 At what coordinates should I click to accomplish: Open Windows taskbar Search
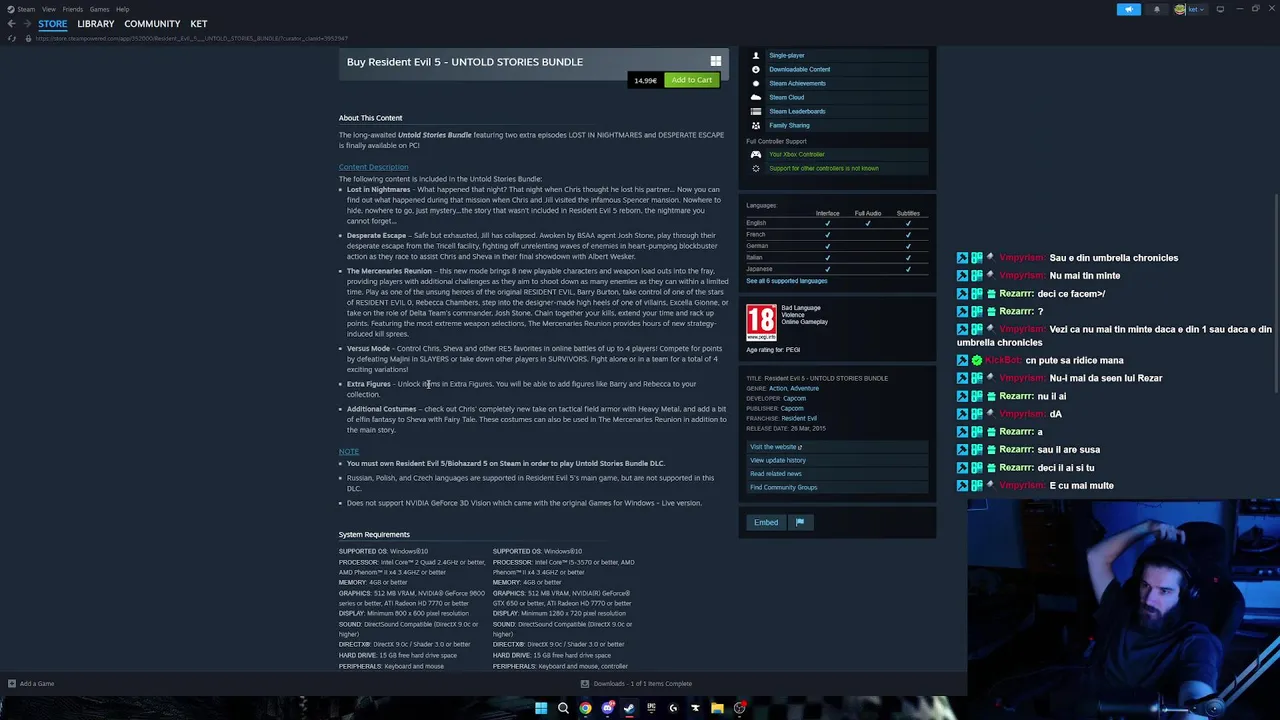click(563, 708)
